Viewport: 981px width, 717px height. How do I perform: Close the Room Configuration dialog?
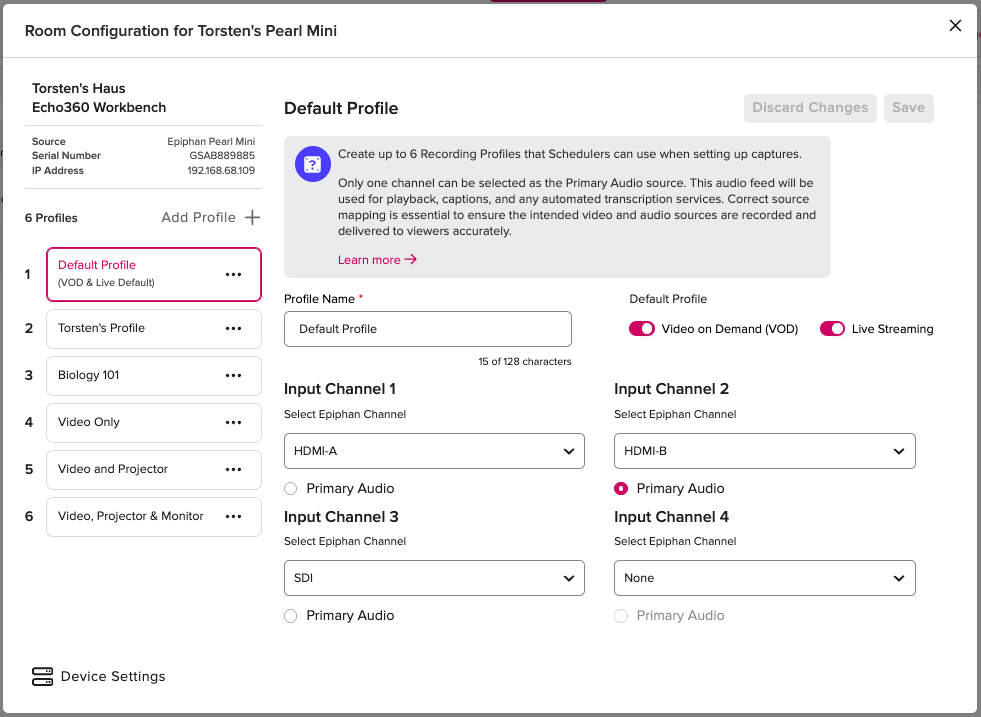955,26
